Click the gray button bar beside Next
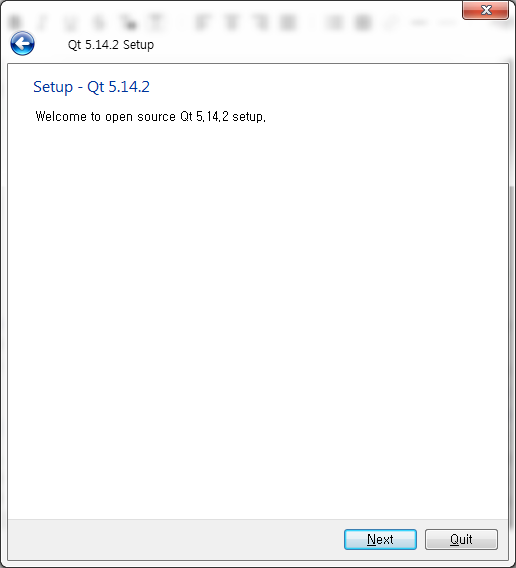Image resolution: width=516 pixels, height=568 pixels. (176, 539)
